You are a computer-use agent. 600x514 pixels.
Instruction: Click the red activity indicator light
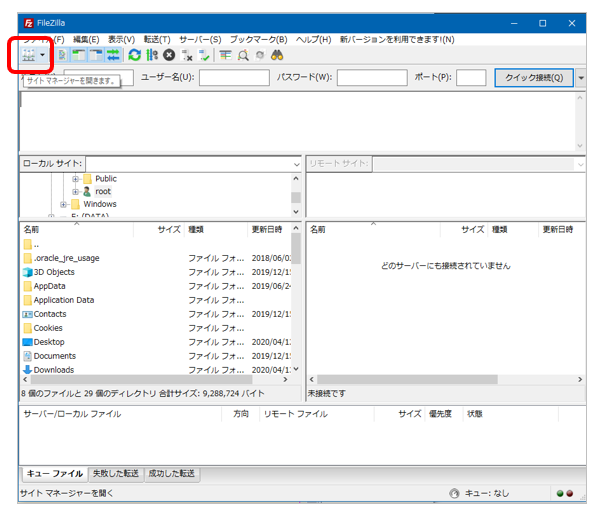point(570,494)
